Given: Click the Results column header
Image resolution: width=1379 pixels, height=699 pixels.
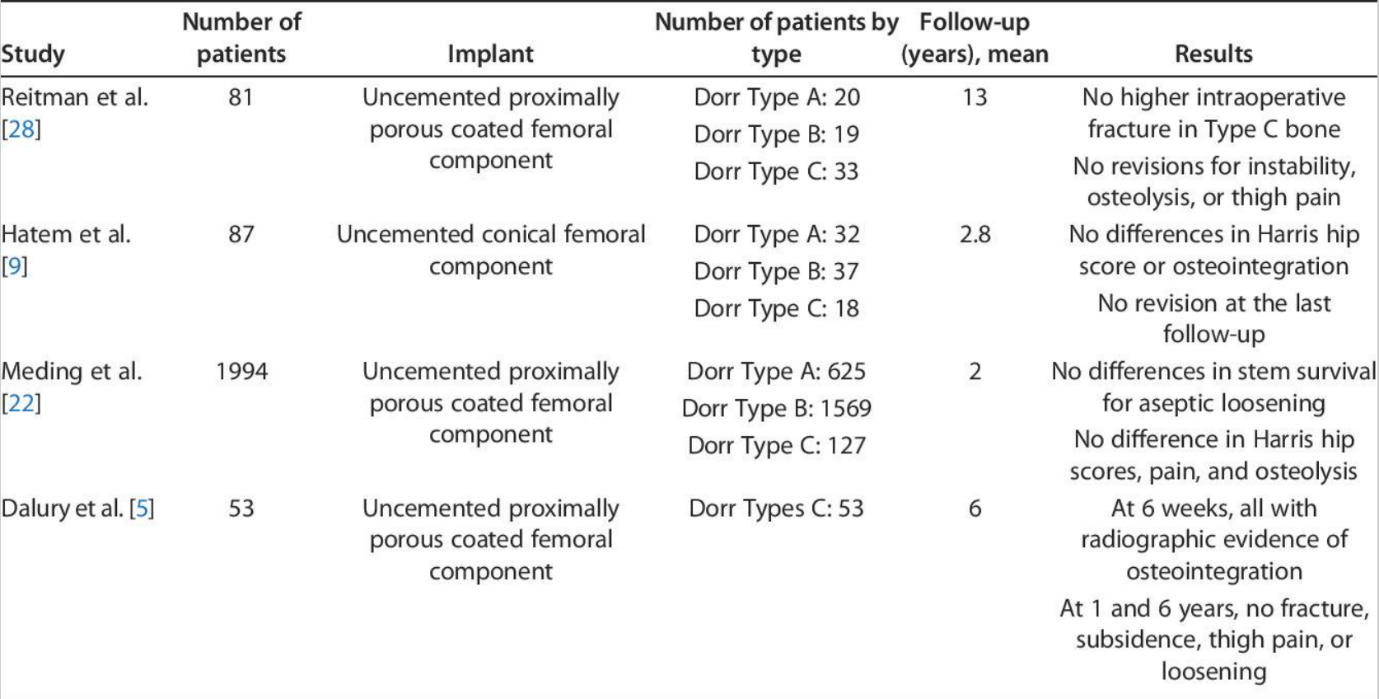Looking at the screenshot, I should click(1214, 54).
